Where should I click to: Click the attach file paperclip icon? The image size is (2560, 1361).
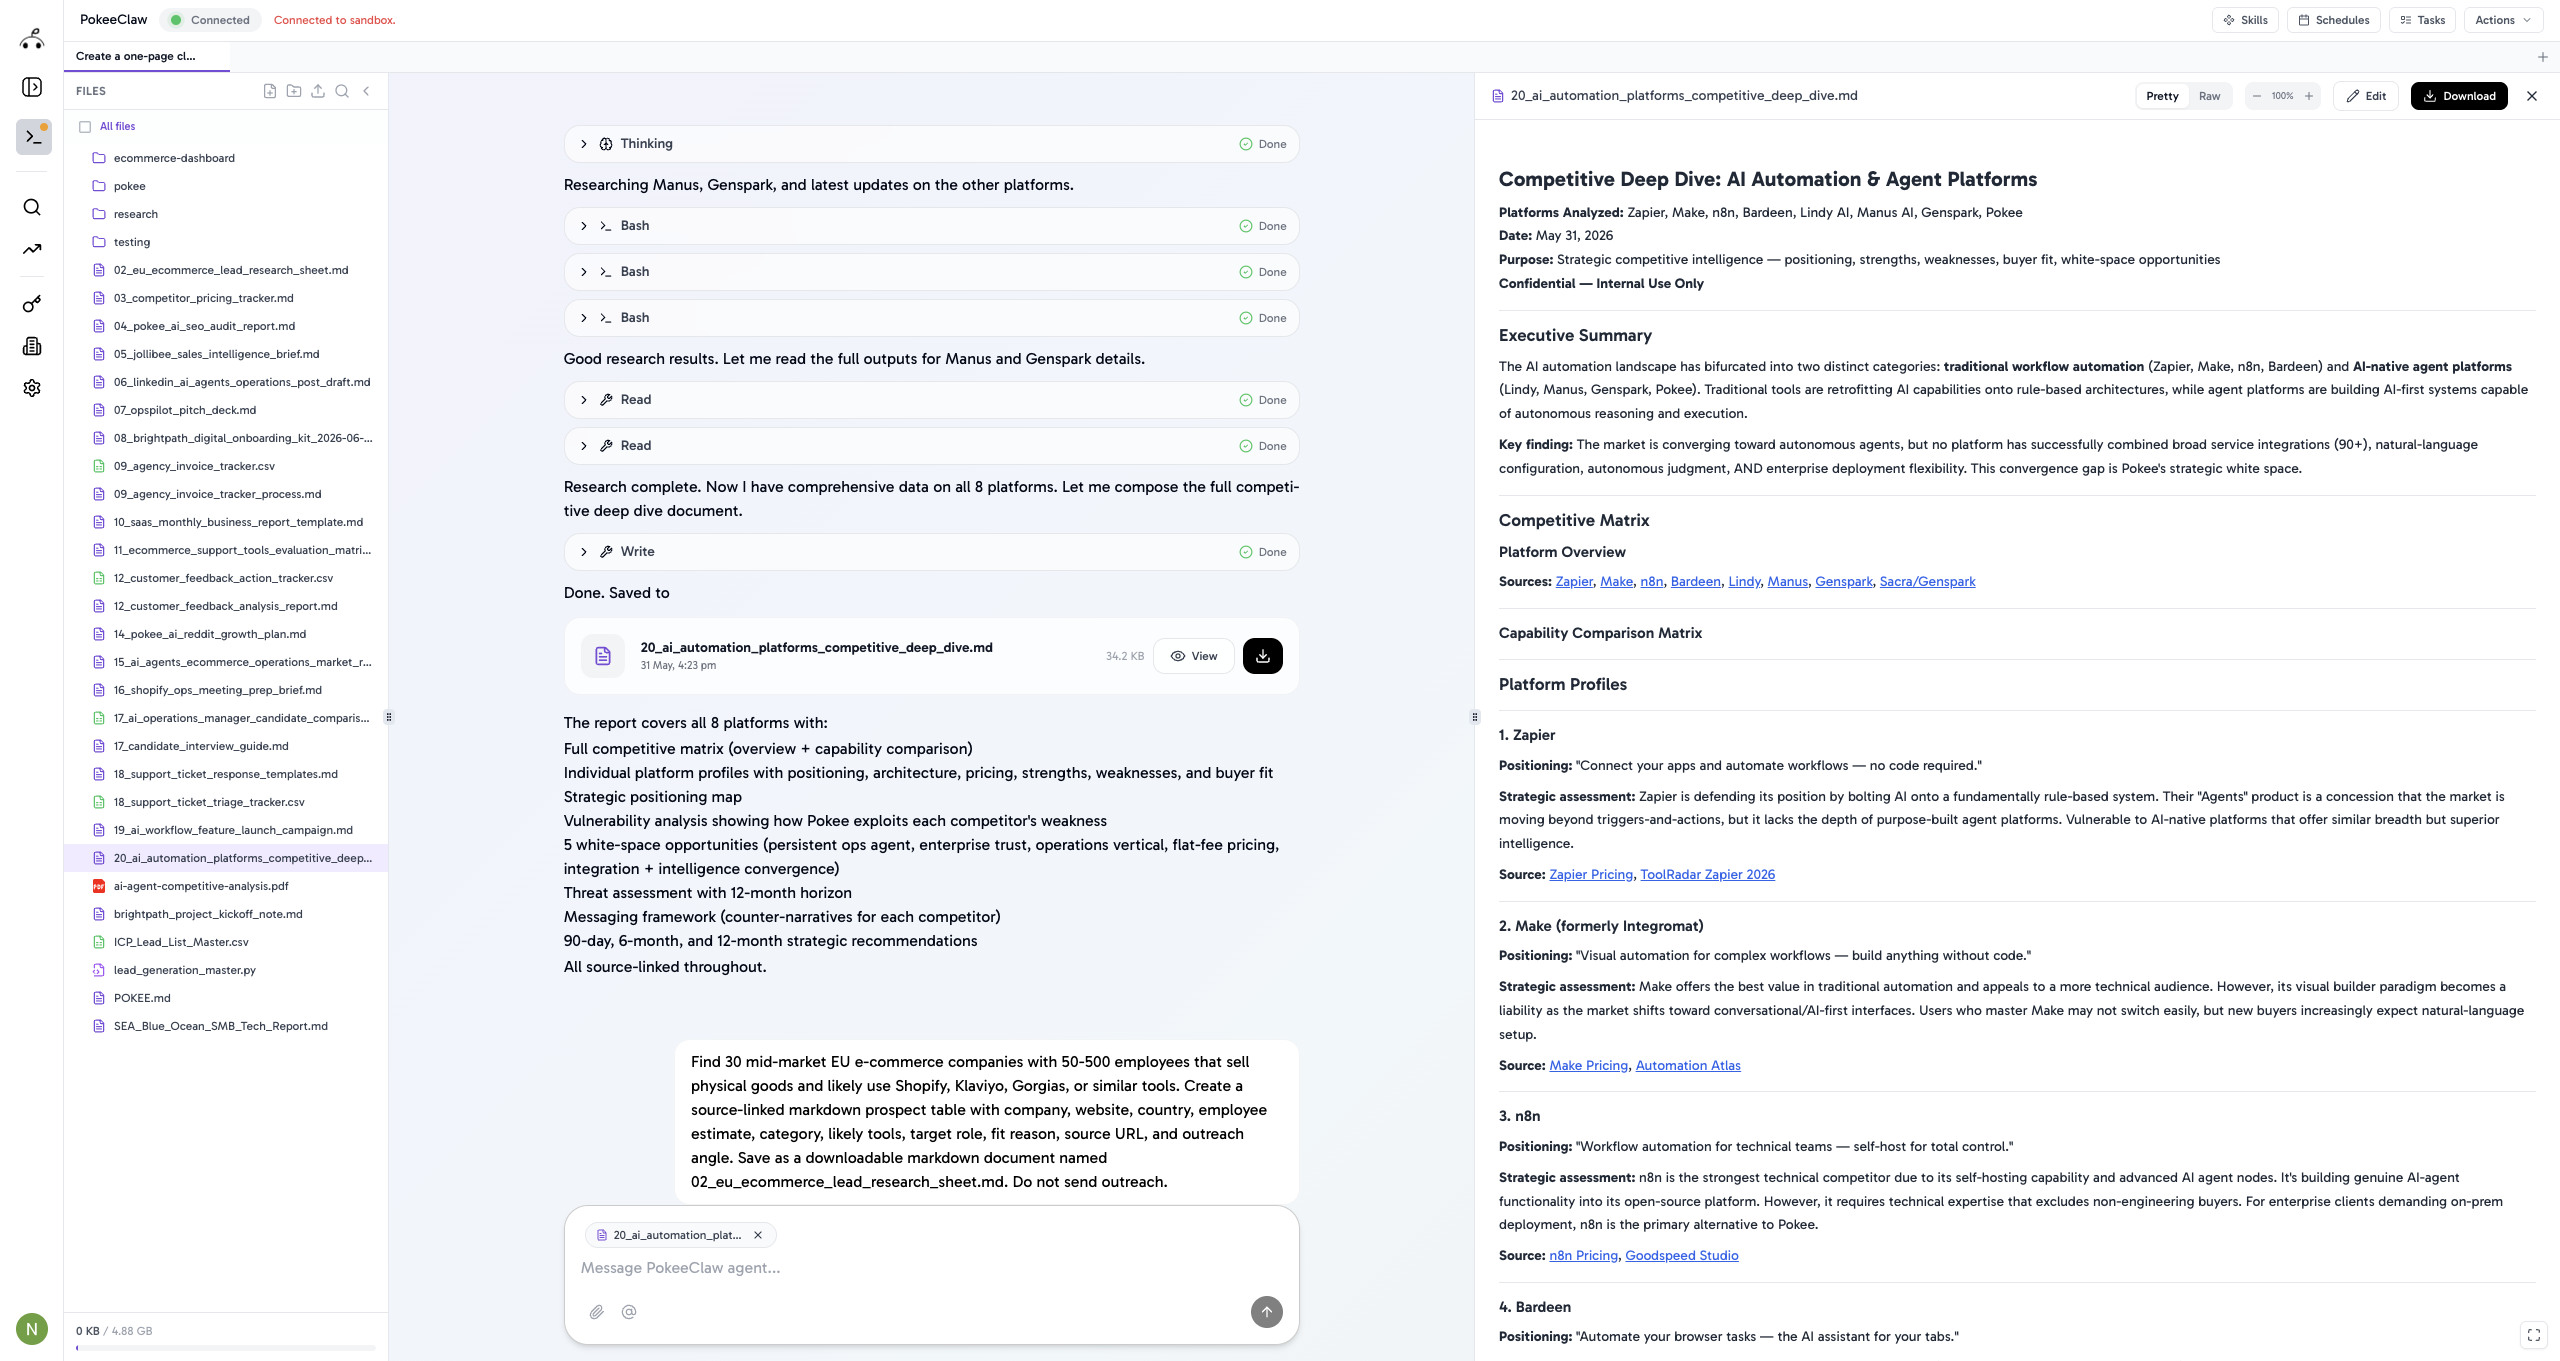coord(597,1312)
